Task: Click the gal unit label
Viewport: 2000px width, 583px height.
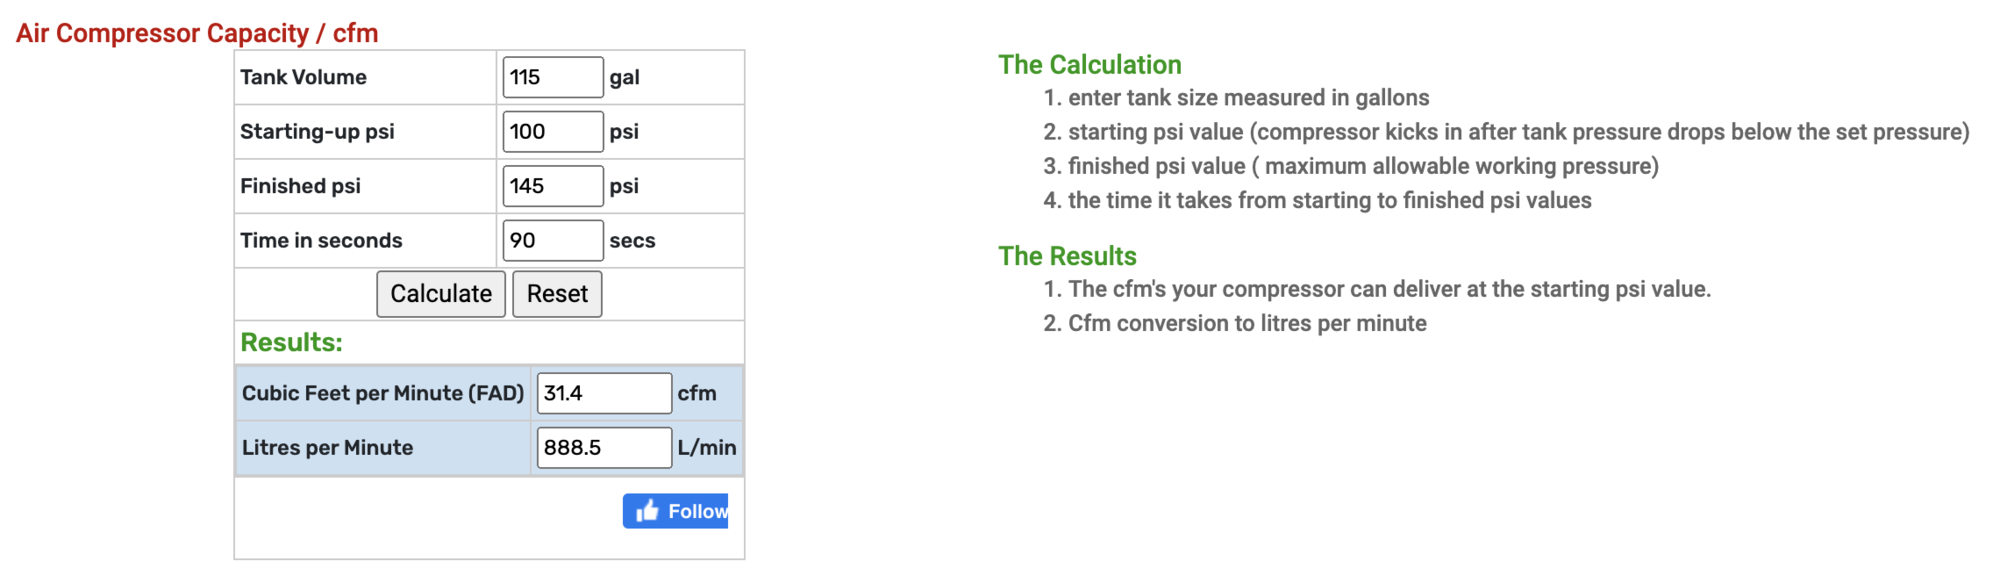Action: pos(624,77)
